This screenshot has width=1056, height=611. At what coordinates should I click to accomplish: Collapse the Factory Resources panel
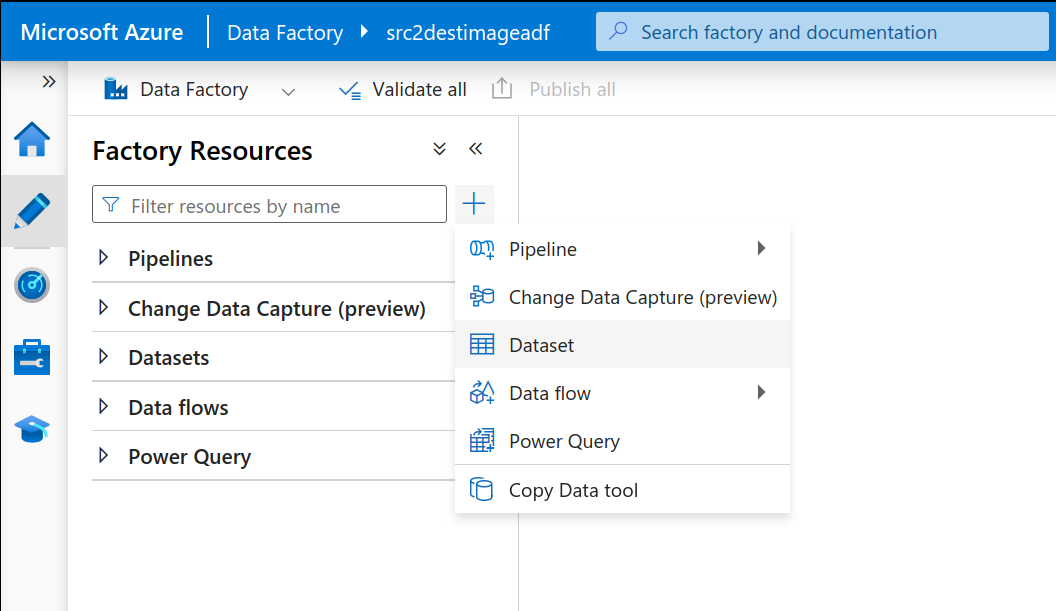[x=475, y=149]
